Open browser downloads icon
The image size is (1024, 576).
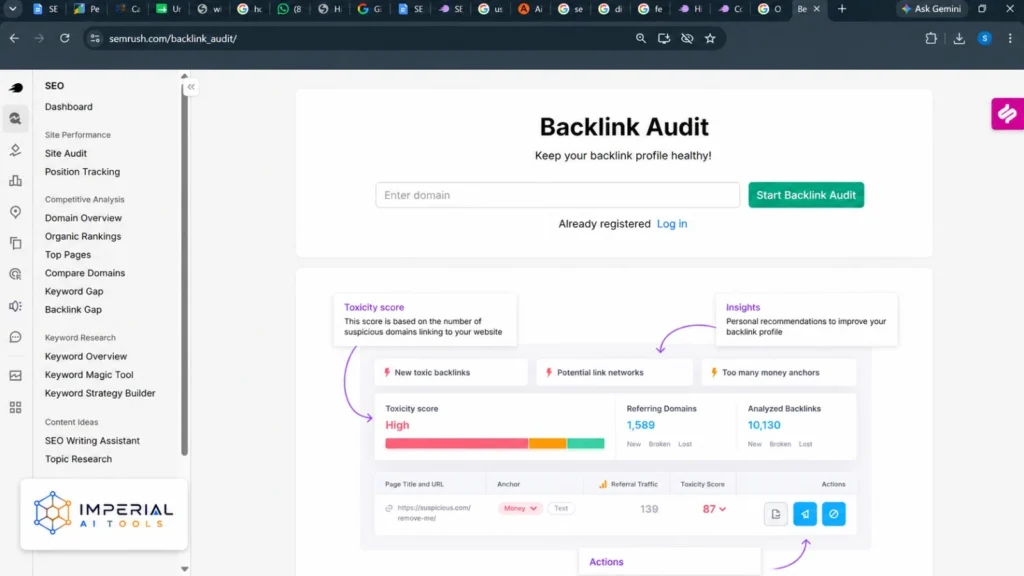click(x=959, y=39)
